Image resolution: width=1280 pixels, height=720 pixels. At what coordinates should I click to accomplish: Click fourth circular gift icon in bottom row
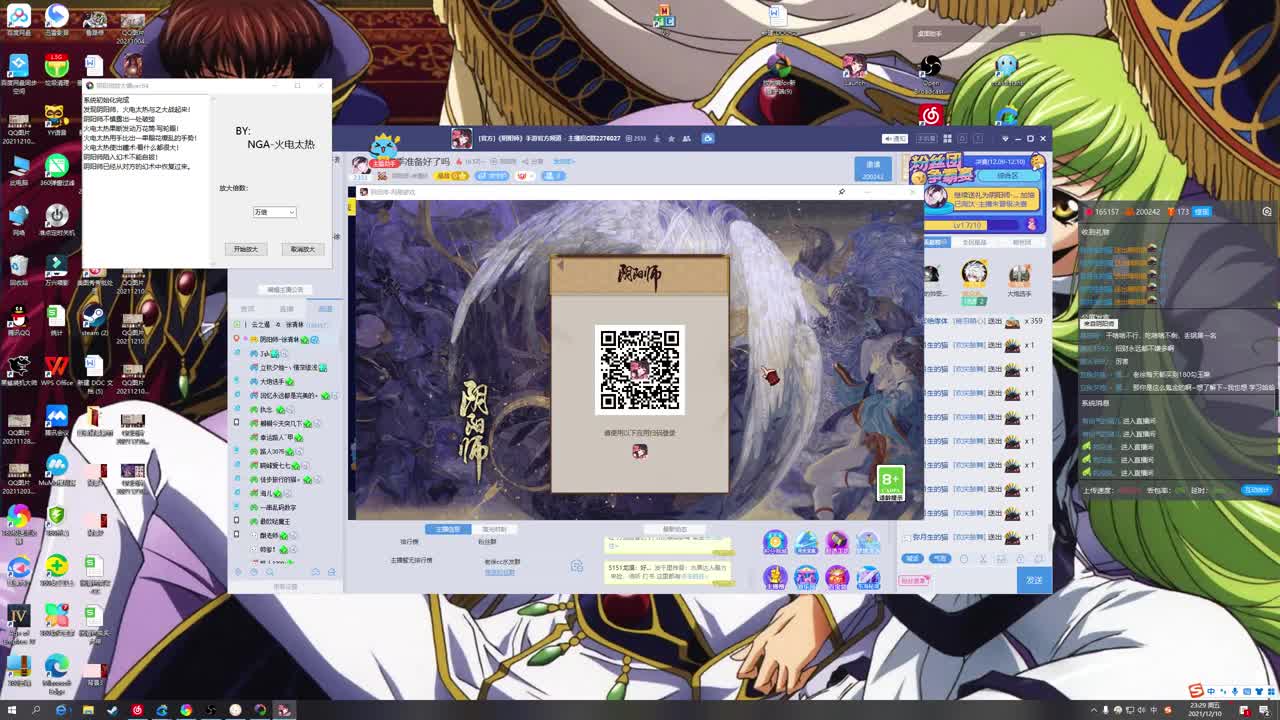coord(868,576)
